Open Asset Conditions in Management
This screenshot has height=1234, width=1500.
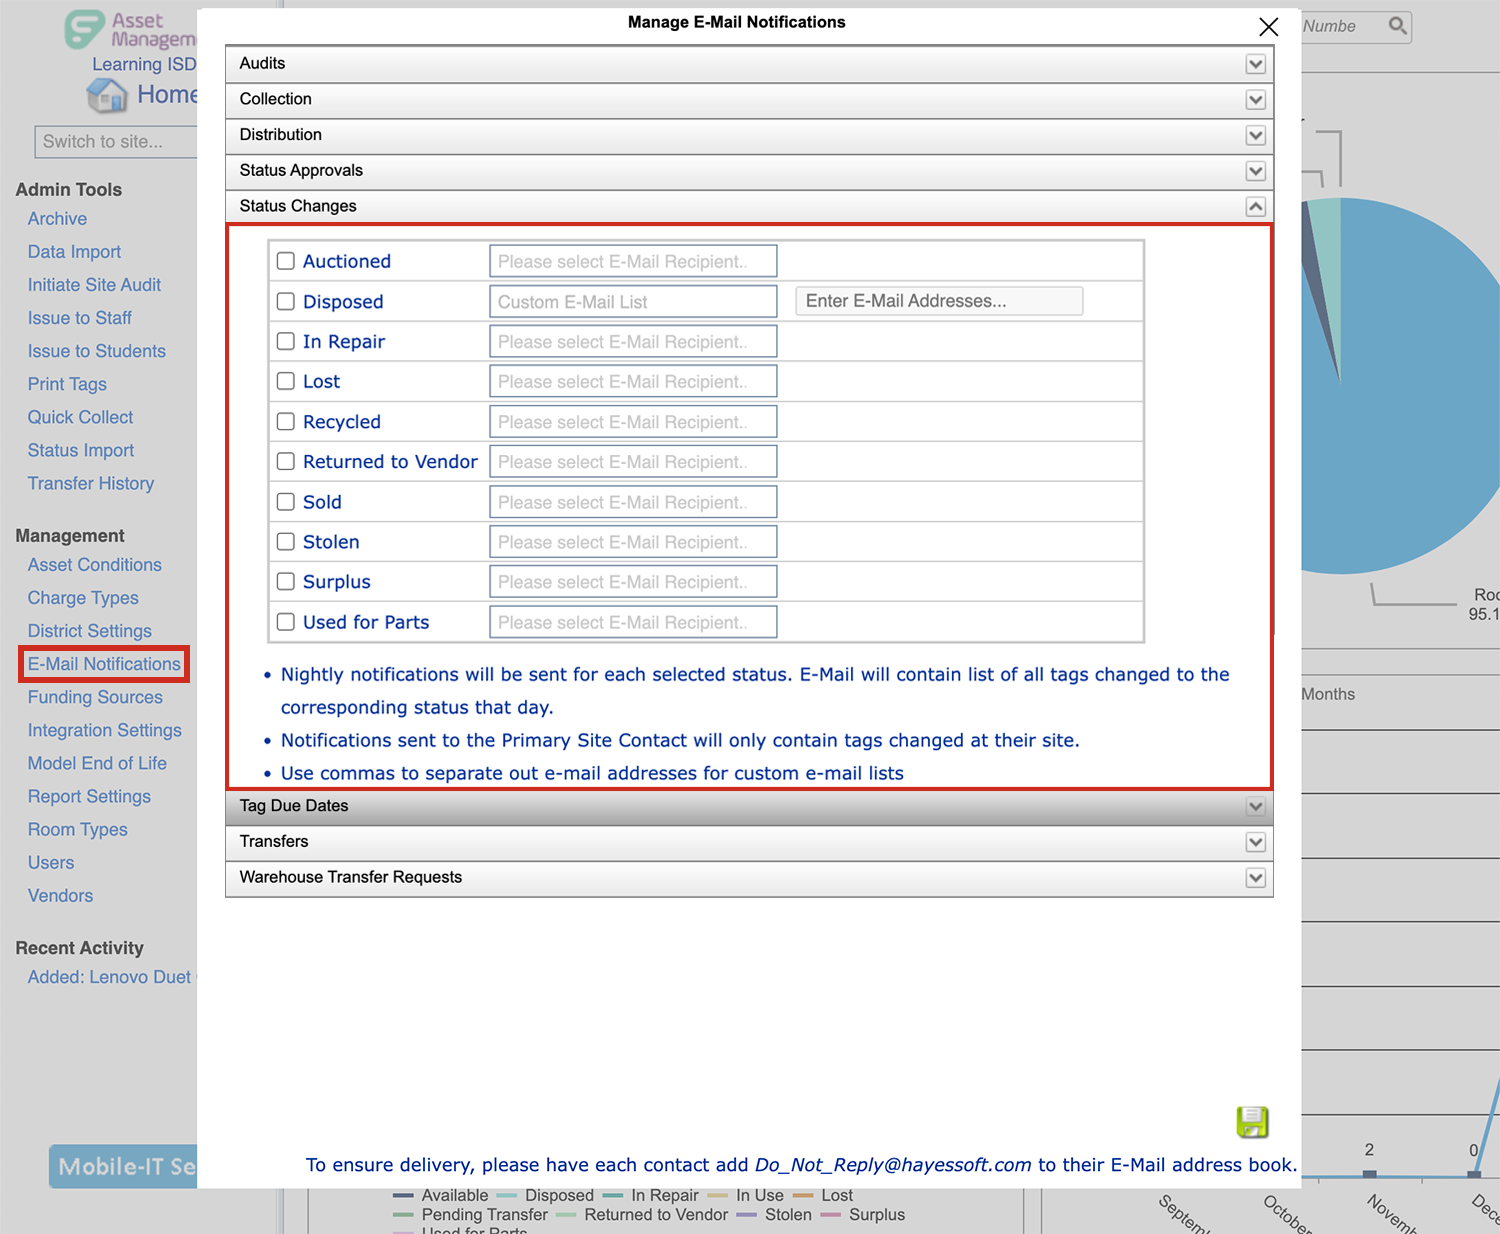pos(95,565)
